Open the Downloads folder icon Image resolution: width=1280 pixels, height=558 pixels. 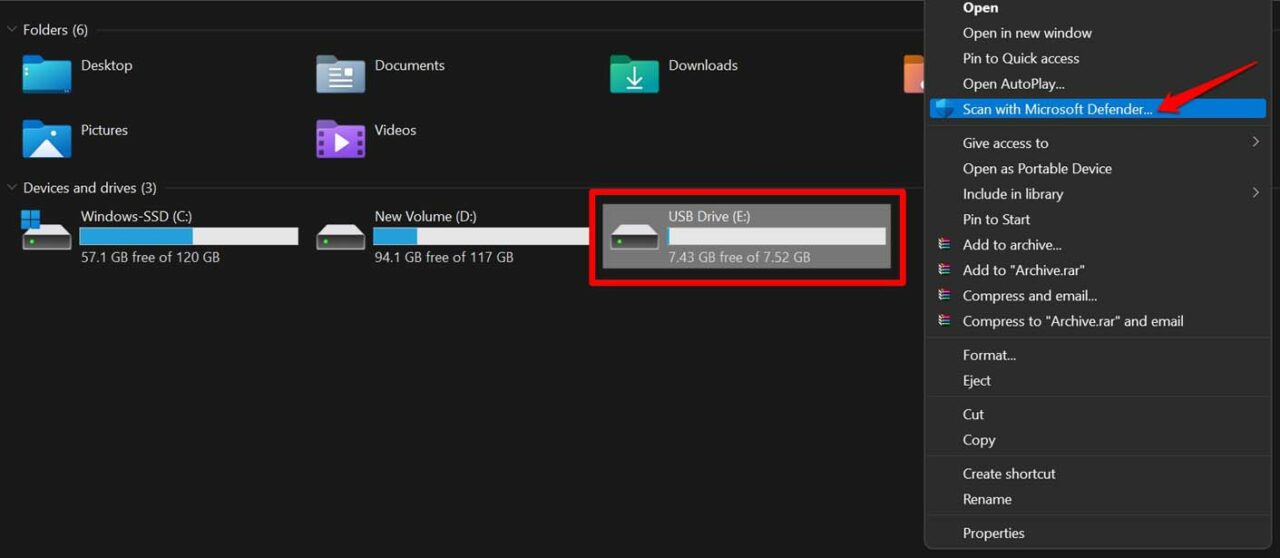635,74
